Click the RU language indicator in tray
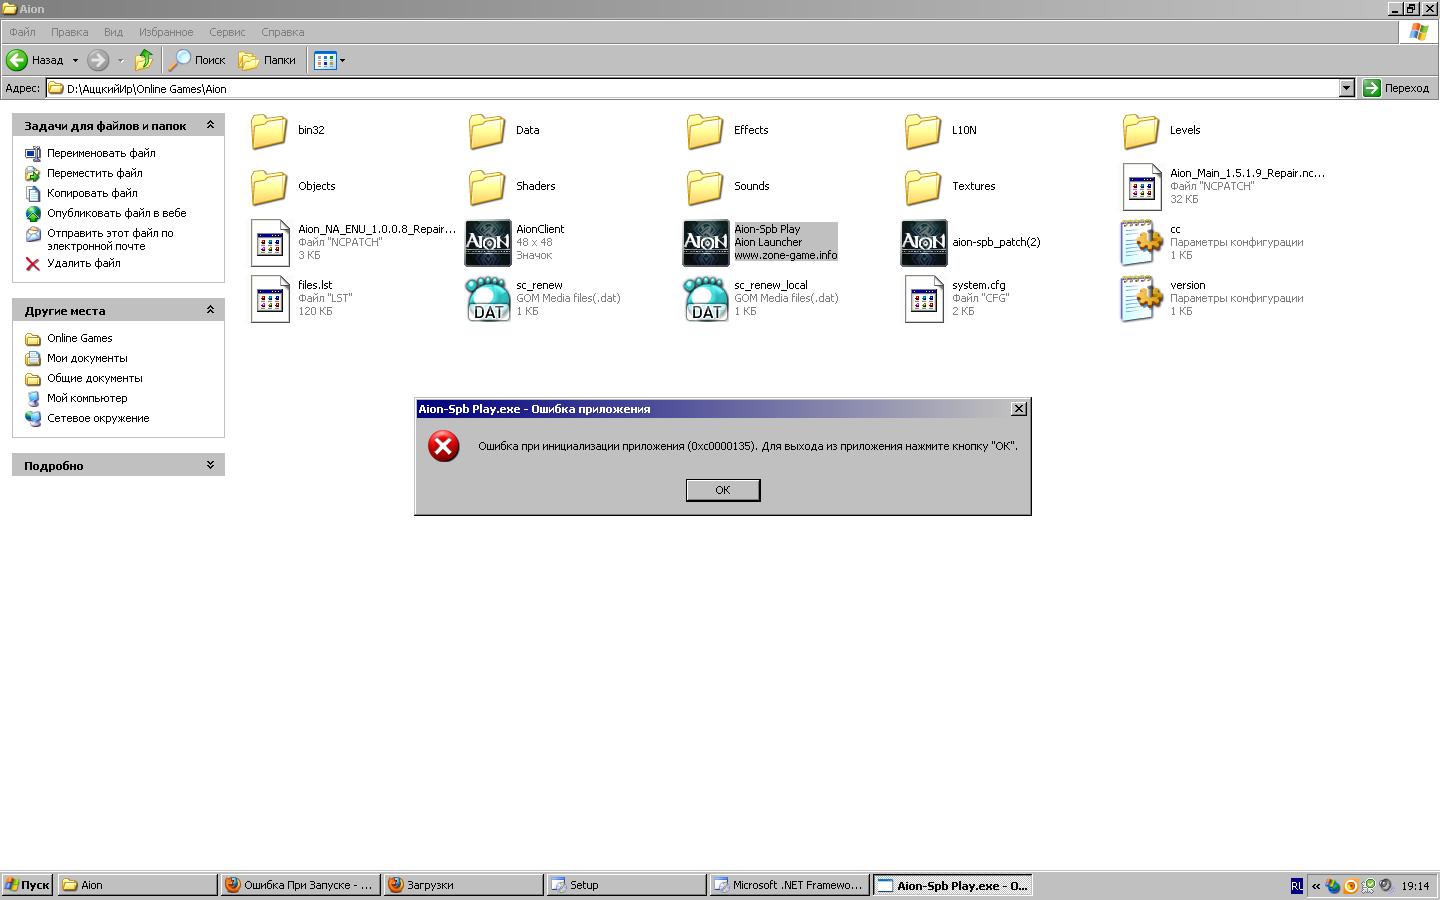 [x=1297, y=885]
